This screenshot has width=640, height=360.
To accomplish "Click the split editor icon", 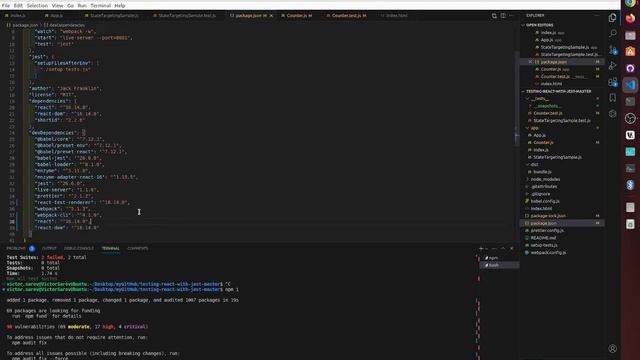I will pyautogui.click(x=503, y=16).
